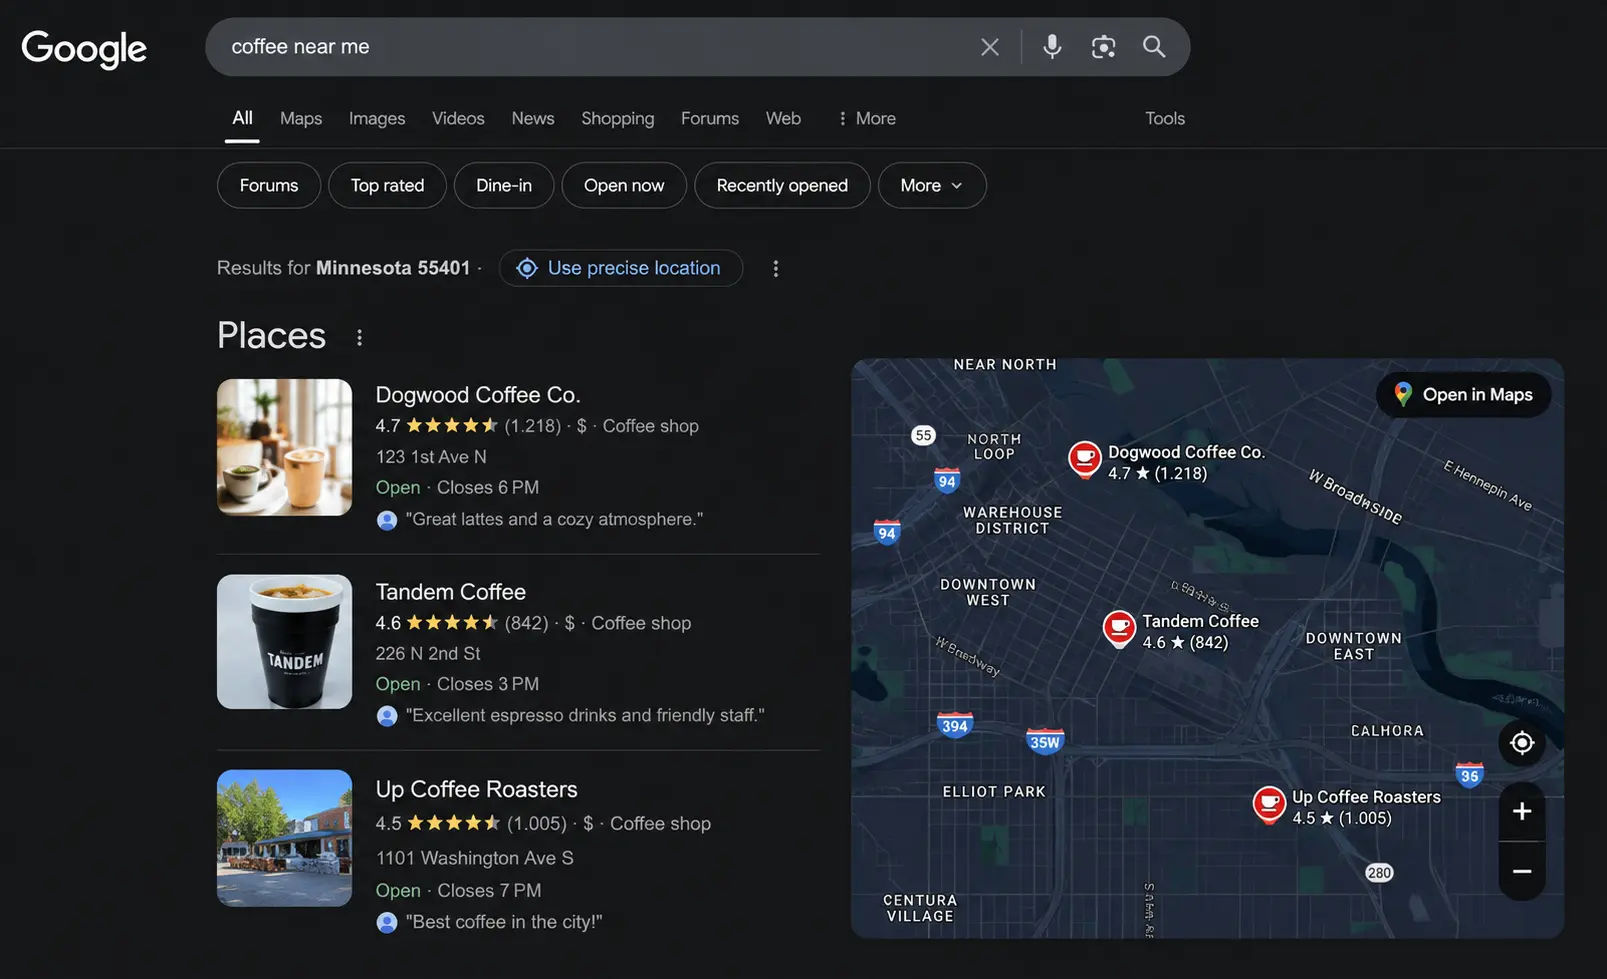Image resolution: width=1607 pixels, height=979 pixels.
Task: Open search by image camera icon
Action: coord(1103,47)
